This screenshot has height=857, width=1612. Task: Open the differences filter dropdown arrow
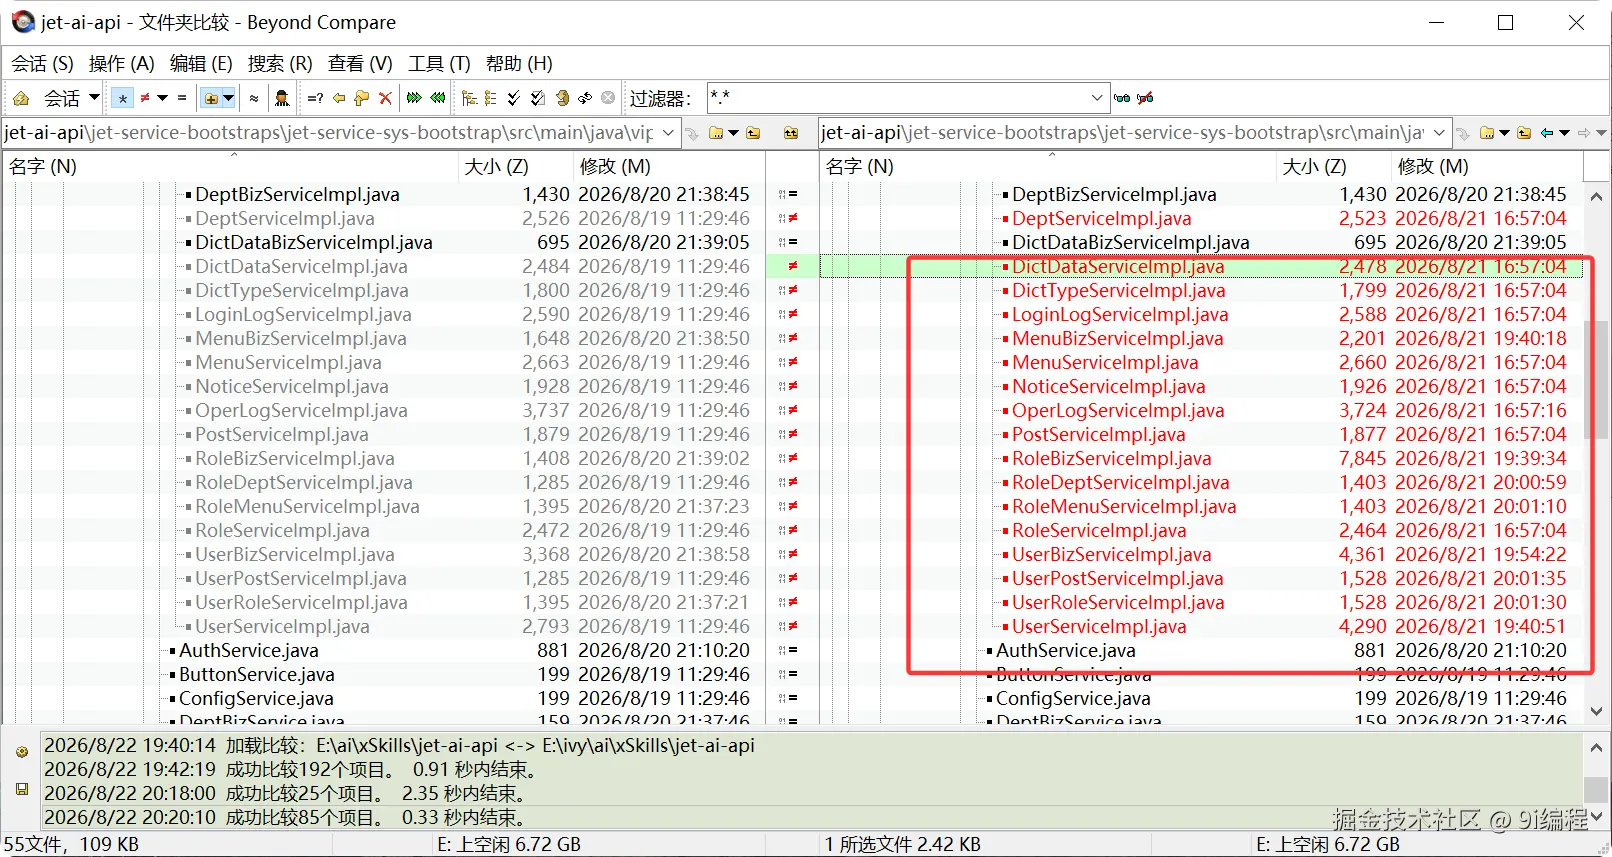(162, 98)
